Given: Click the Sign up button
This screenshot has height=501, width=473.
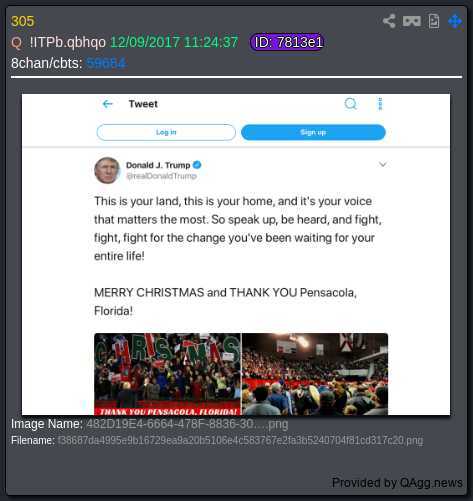Looking at the screenshot, I should pos(313,132).
